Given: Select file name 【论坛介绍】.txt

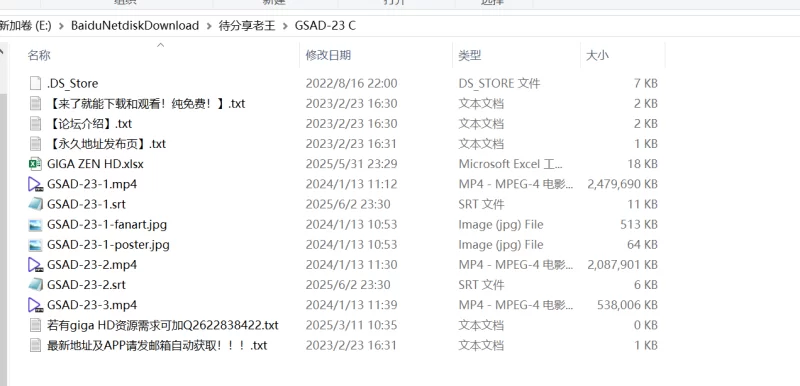Looking at the screenshot, I should pos(90,123).
